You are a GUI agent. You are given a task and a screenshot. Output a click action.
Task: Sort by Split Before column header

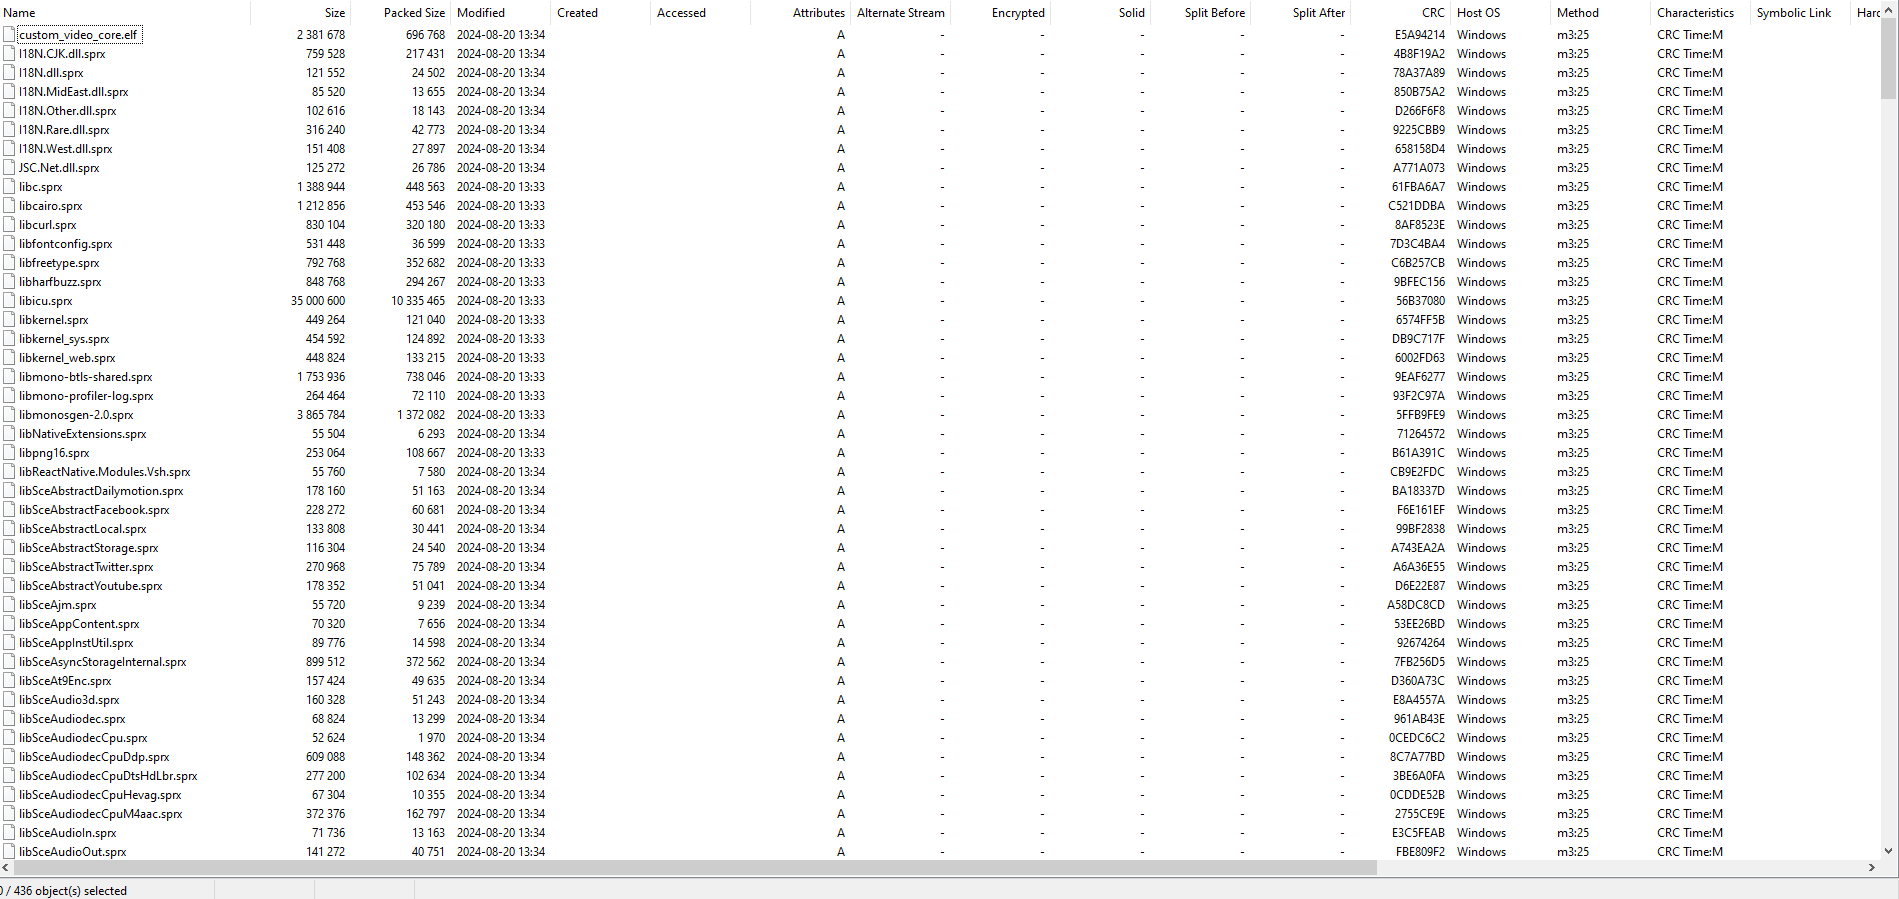(x=1200, y=13)
